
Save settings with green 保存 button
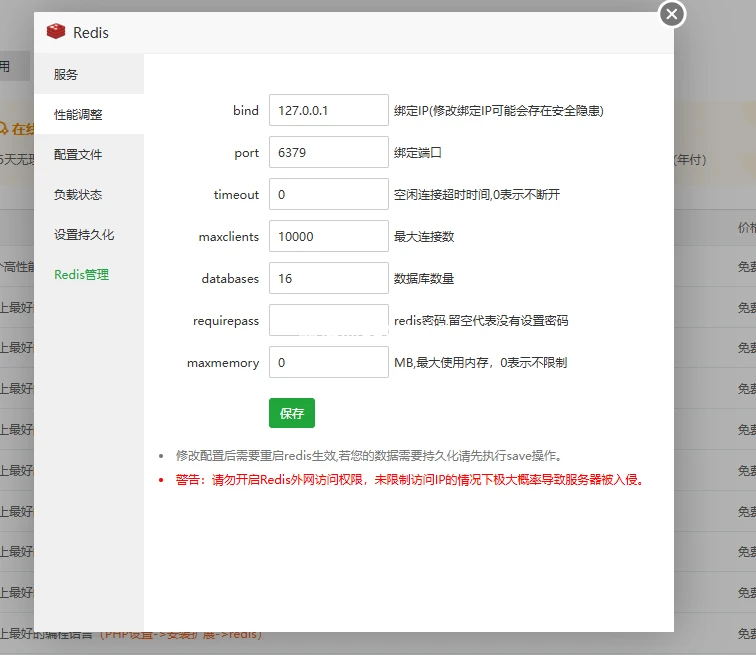coord(292,413)
